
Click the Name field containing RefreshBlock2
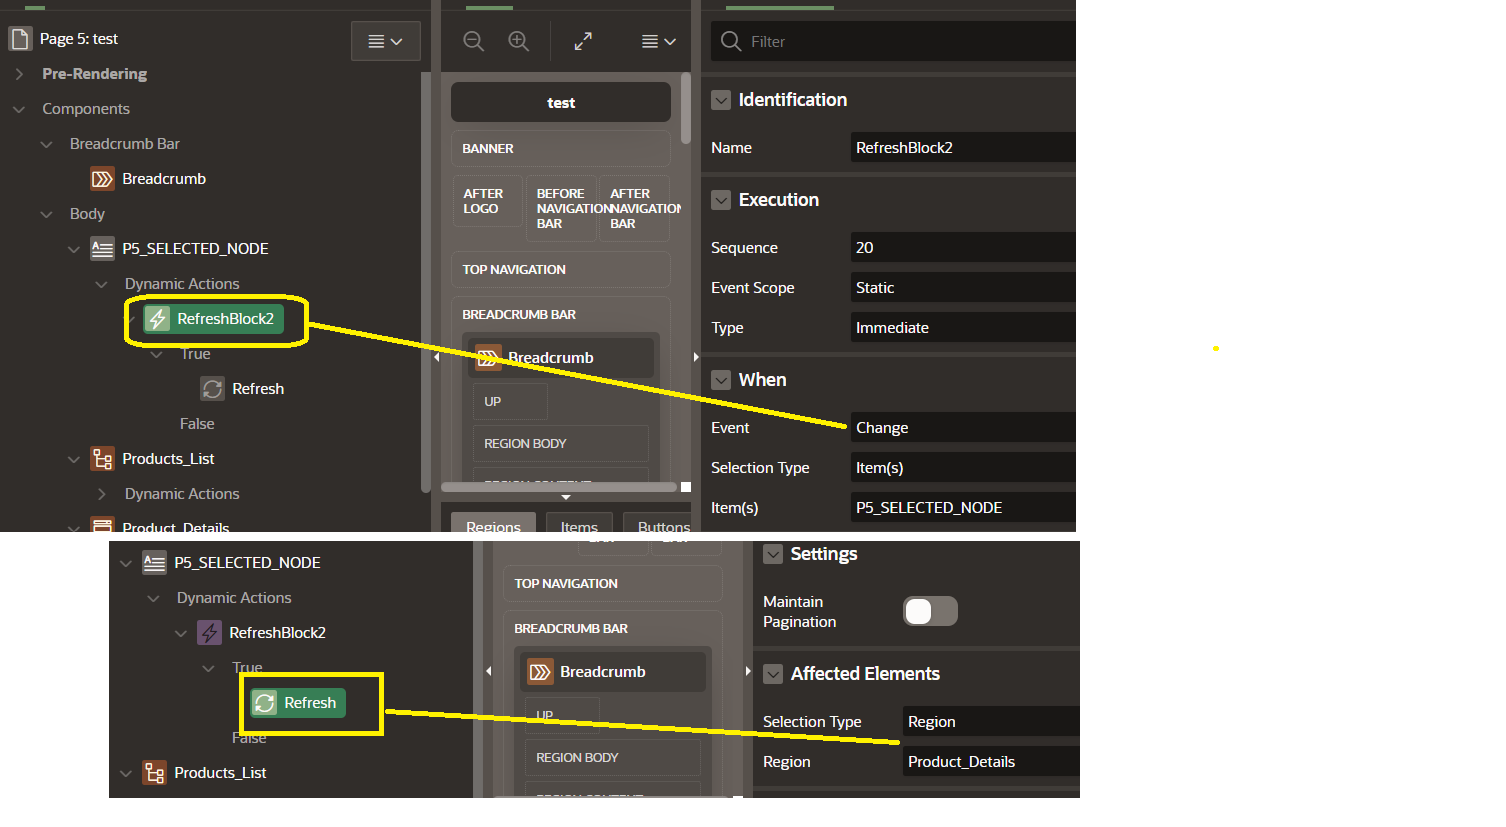coord(962,148)
